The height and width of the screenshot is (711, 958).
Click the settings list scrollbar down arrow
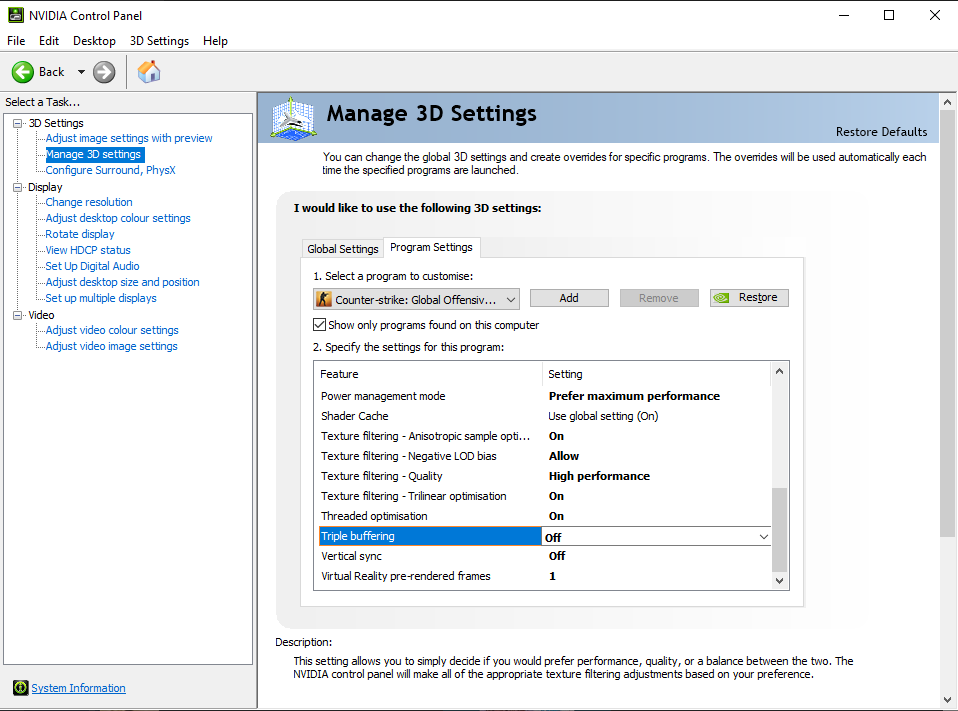[780, 579]
